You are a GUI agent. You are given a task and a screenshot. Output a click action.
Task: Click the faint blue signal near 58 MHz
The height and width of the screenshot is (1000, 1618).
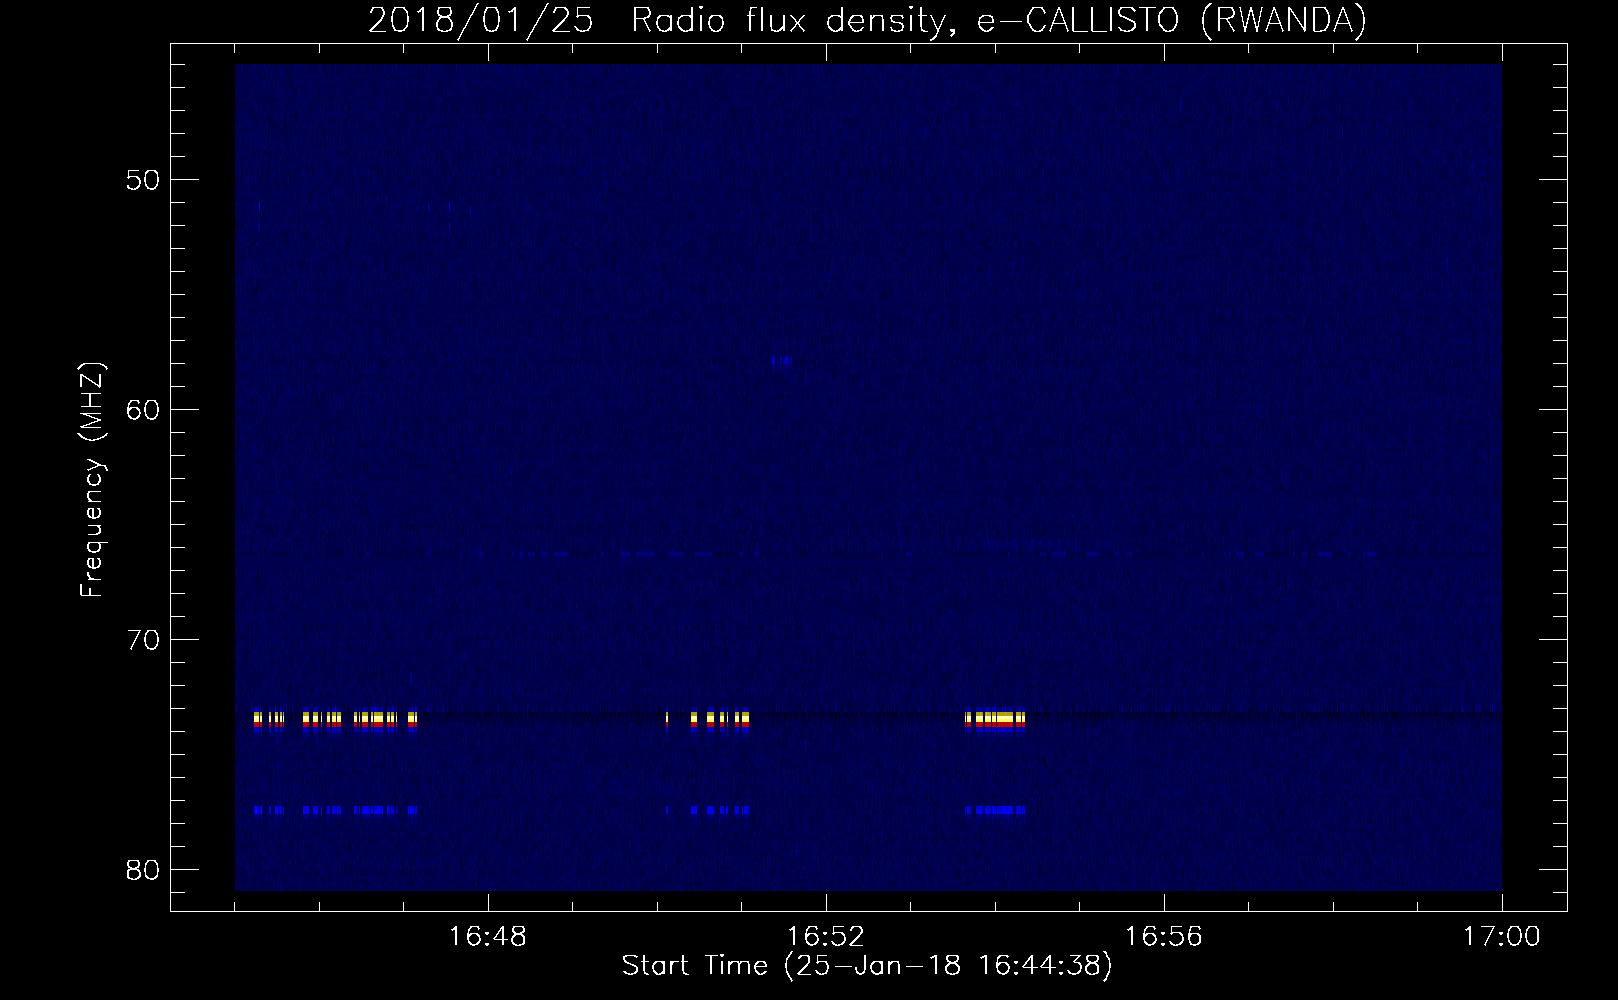tap(781, 361)
